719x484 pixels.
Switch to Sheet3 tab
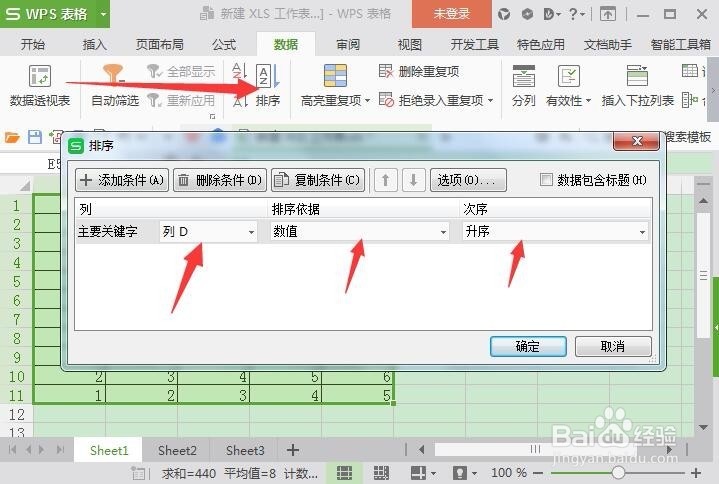tap(245, 451)
